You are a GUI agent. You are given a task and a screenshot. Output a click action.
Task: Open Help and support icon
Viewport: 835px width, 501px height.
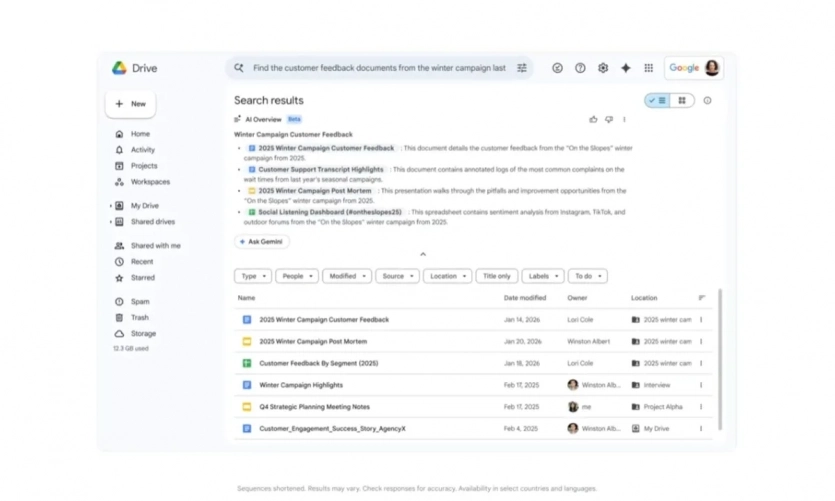580,68
